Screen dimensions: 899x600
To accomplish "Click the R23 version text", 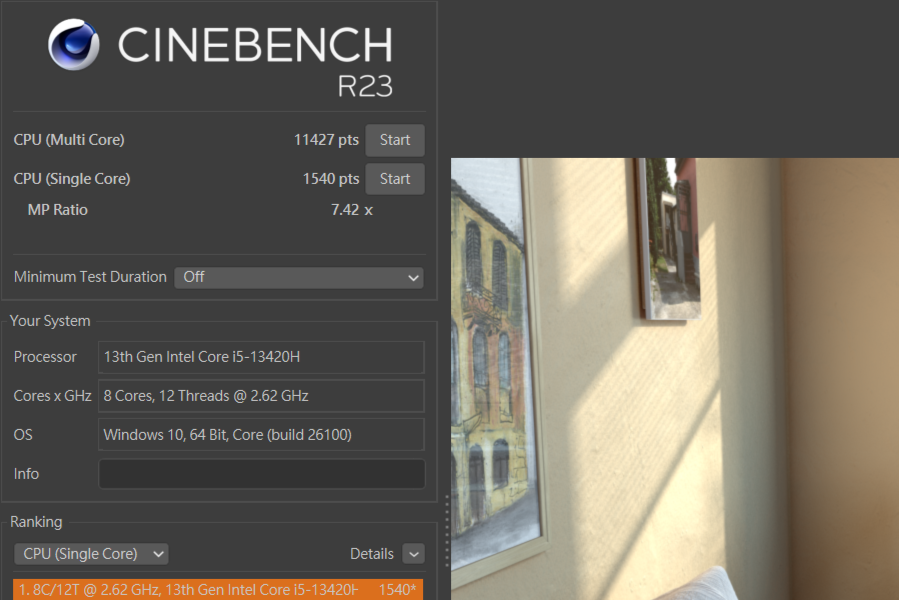I will click(x=365, y=87).
